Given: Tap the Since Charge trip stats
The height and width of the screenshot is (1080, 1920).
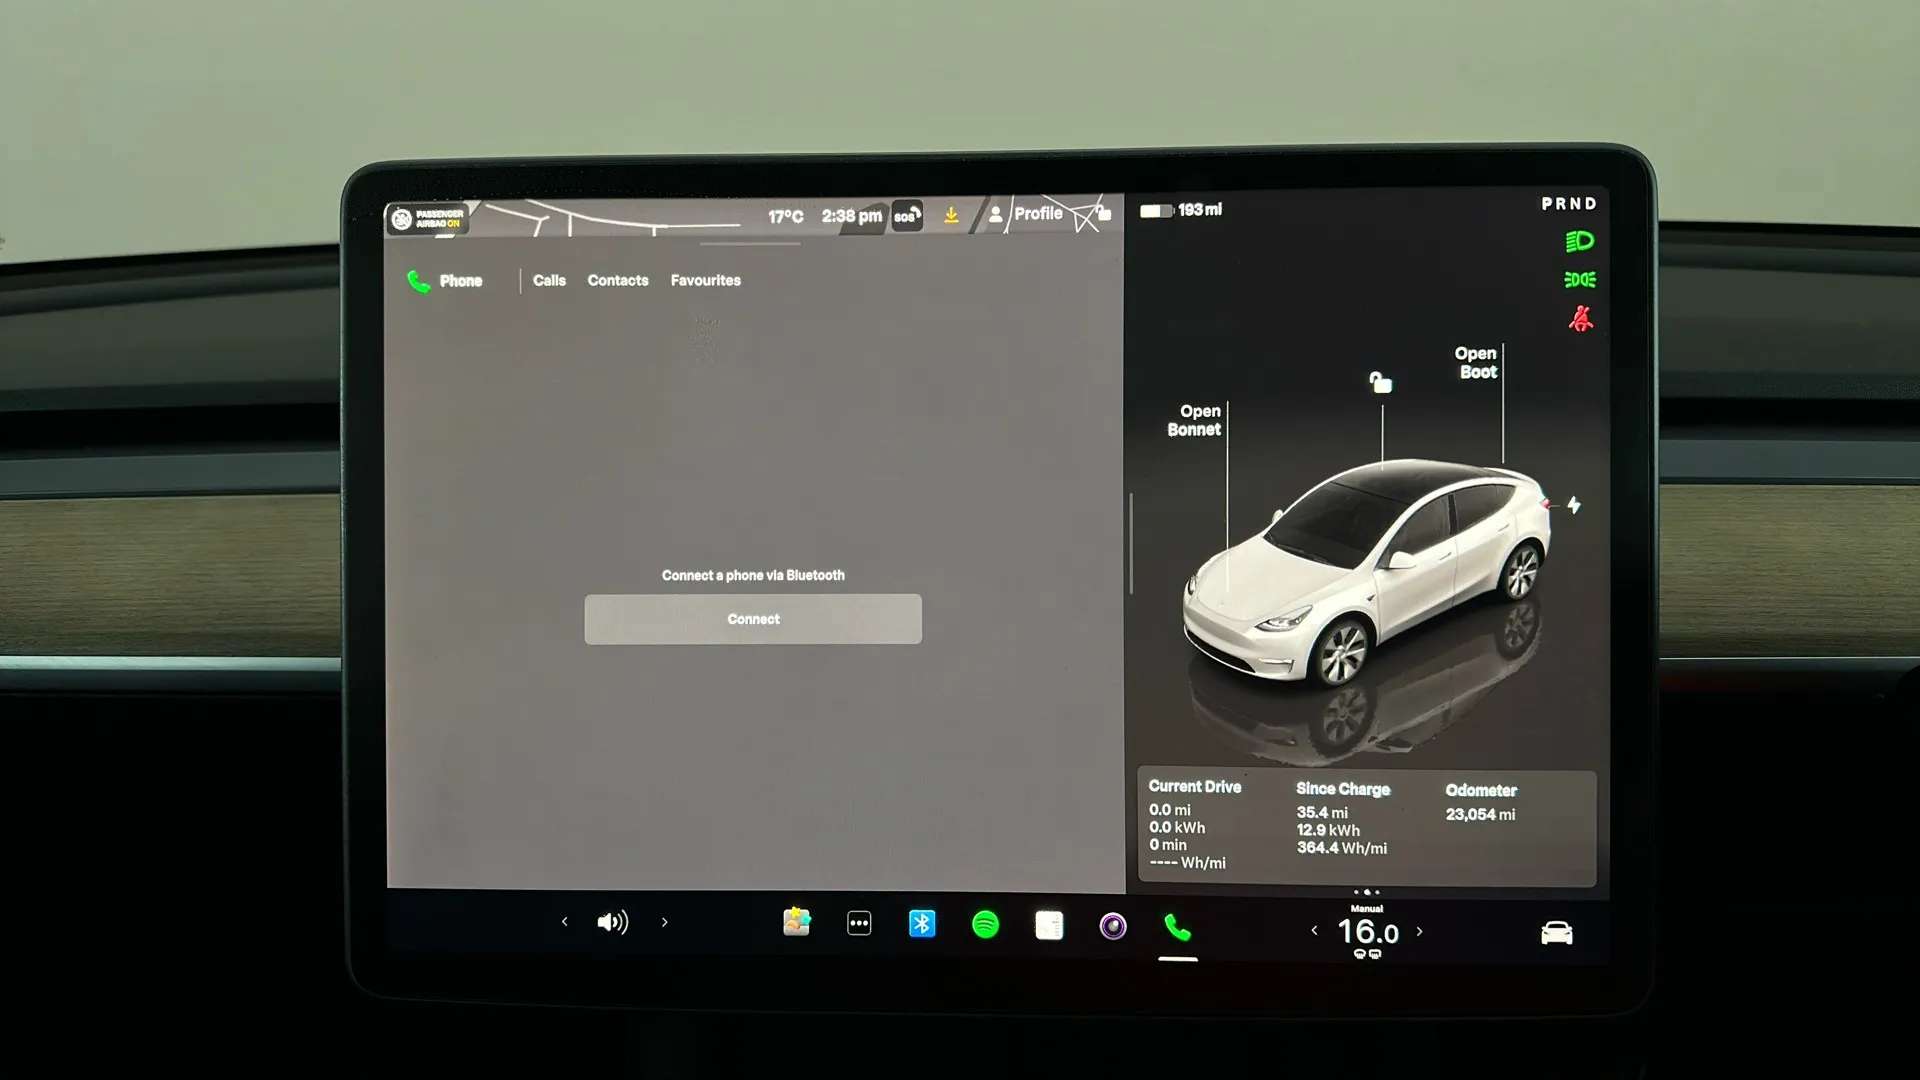Looking at the screenshot, I should (1343, 818).
